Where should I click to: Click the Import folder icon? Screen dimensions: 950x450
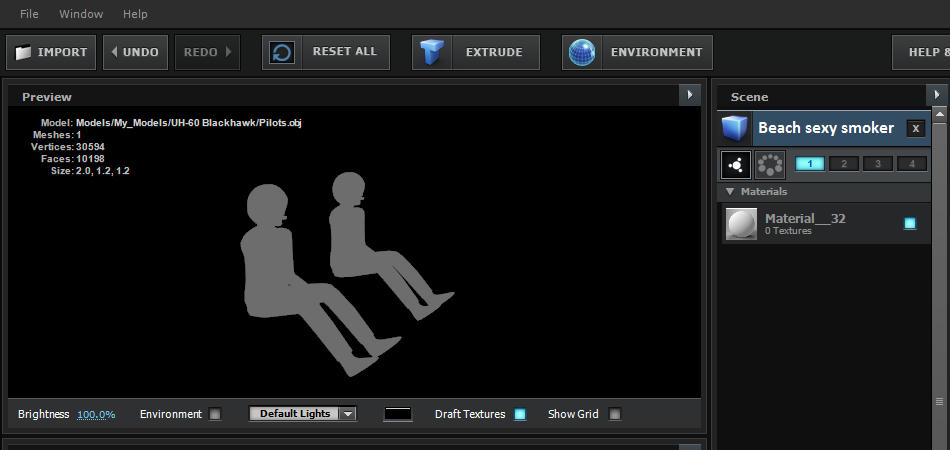coord(23,53)
